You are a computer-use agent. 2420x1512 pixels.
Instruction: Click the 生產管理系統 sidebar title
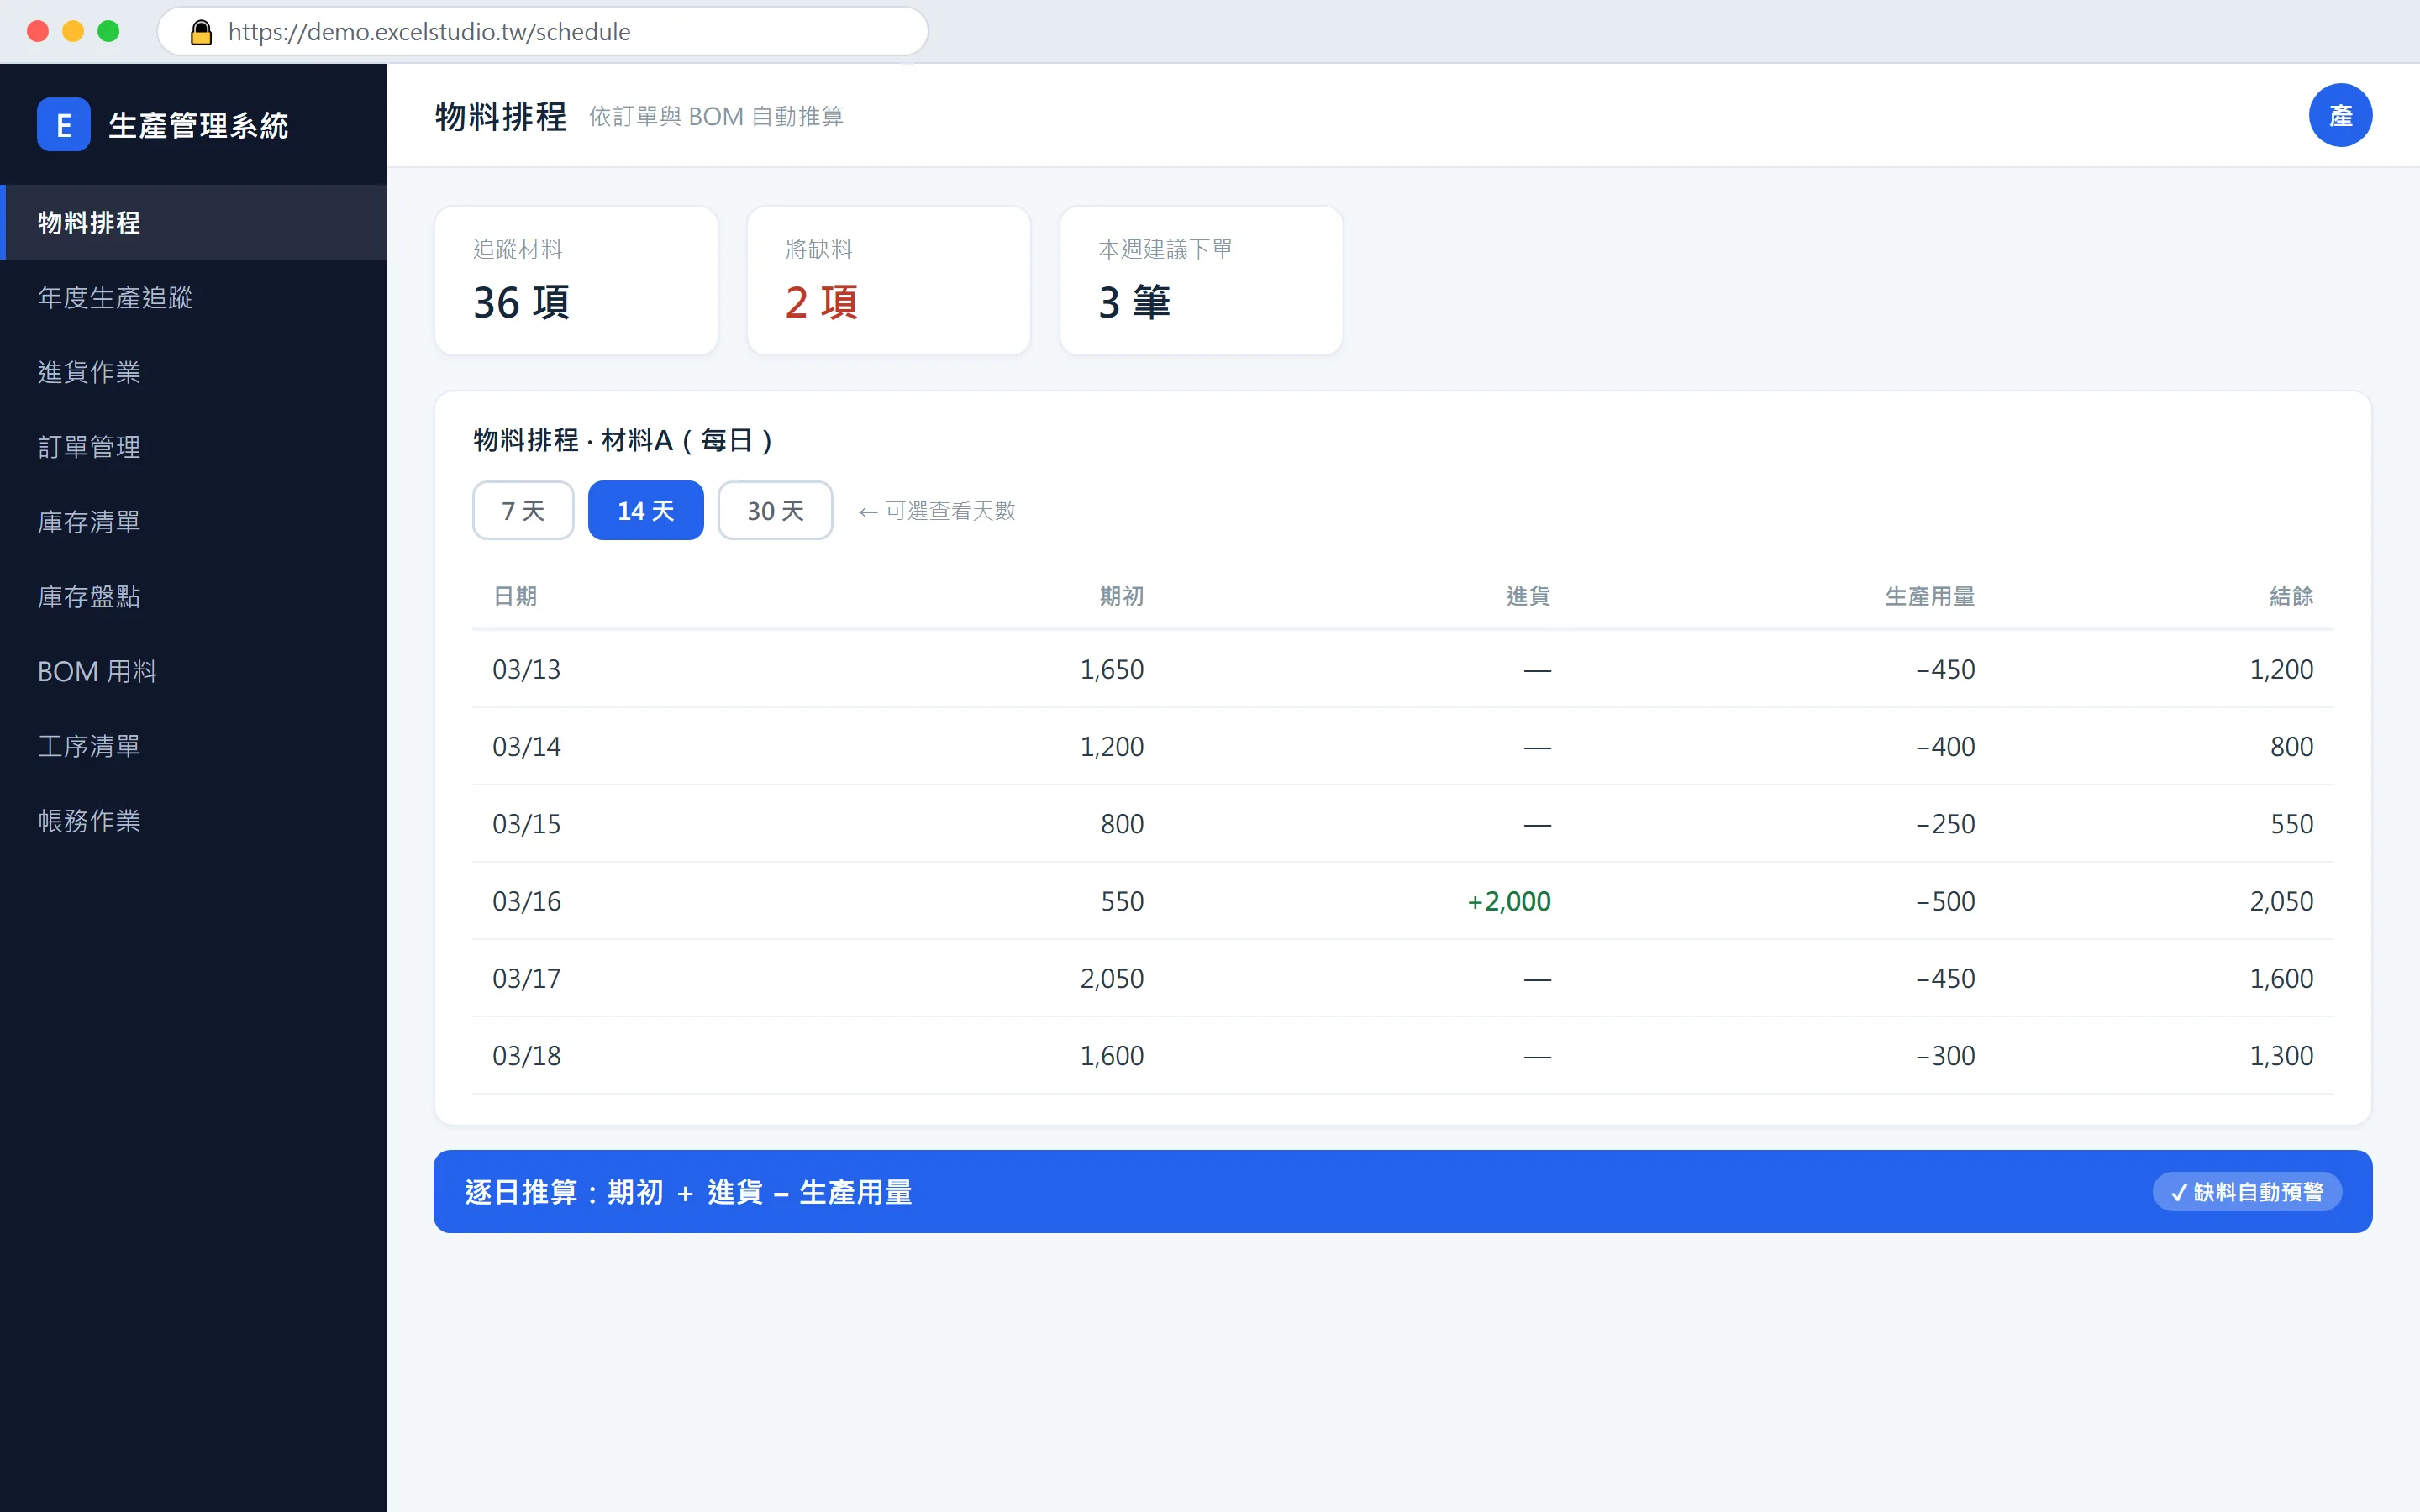[x=198, y=125]
